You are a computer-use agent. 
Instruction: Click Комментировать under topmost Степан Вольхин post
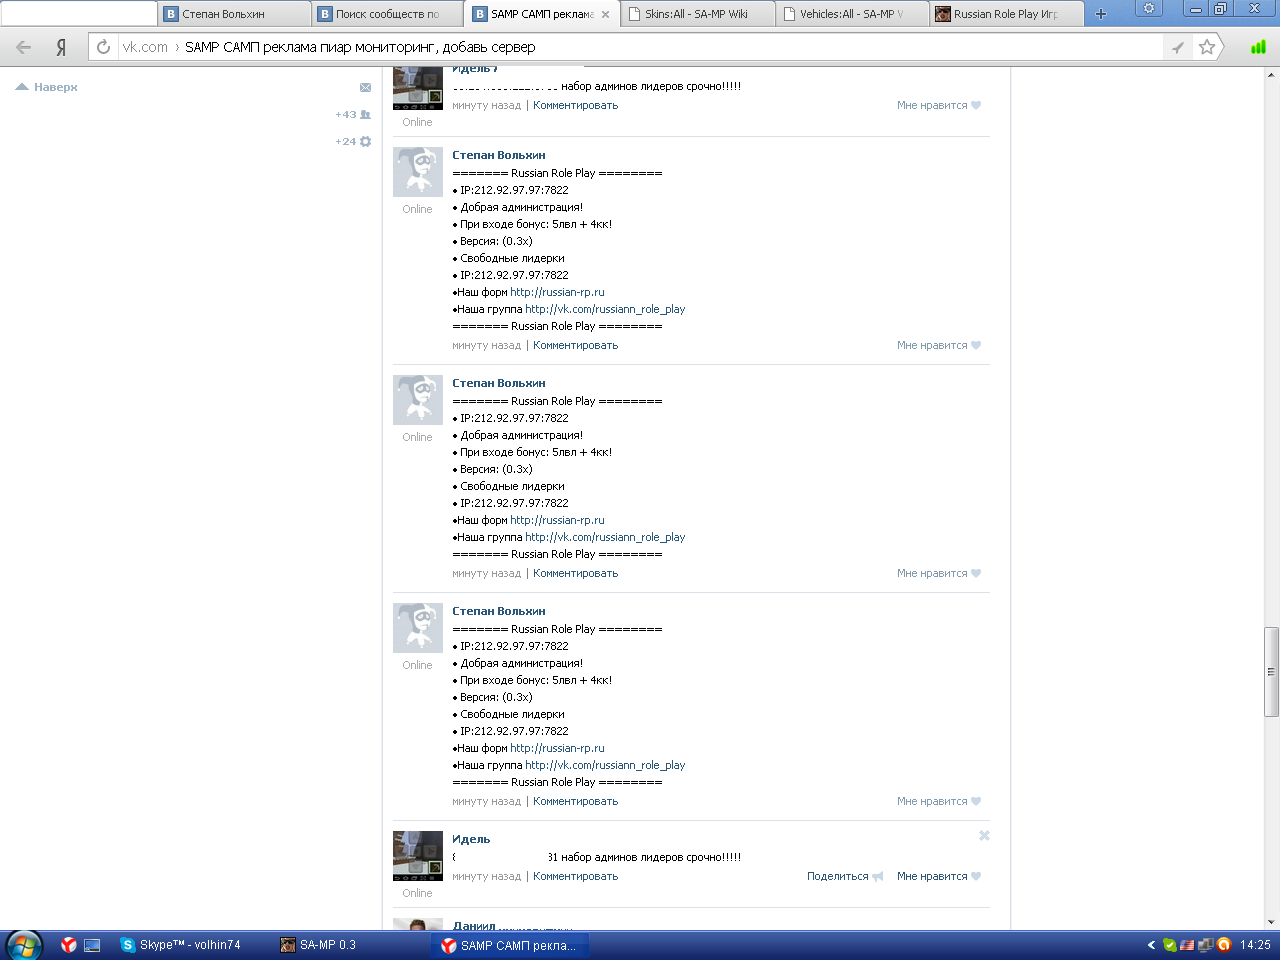coord(575,345)
